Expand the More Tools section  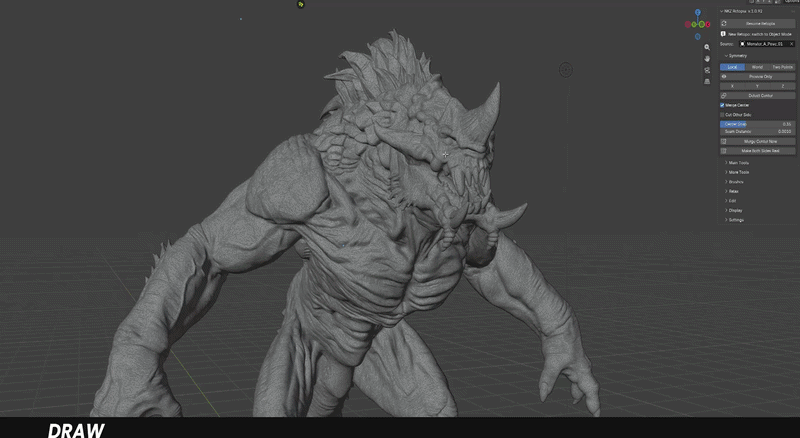click(737, 173)
